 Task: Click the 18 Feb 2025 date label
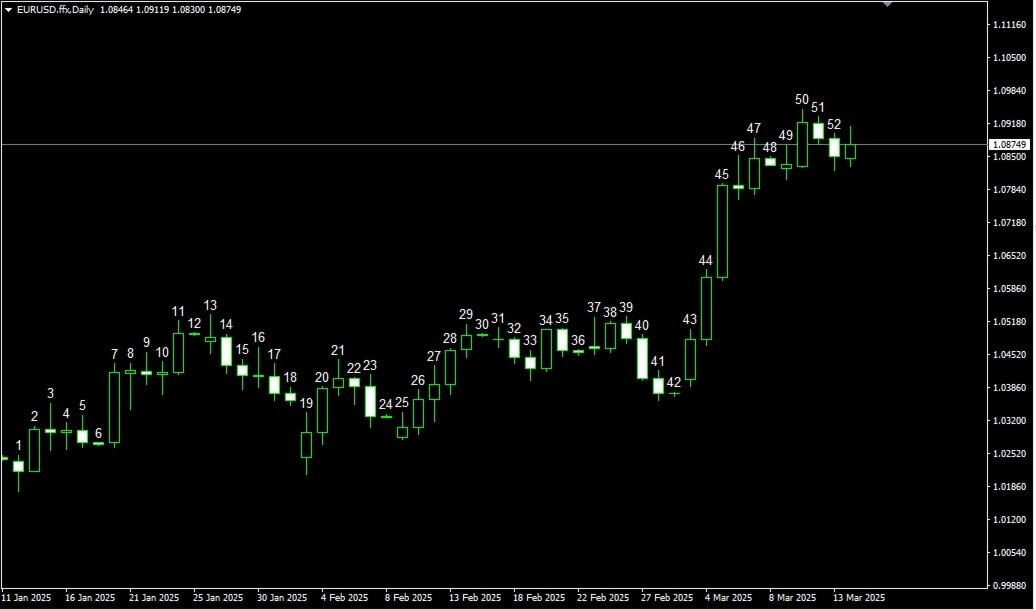538,598
